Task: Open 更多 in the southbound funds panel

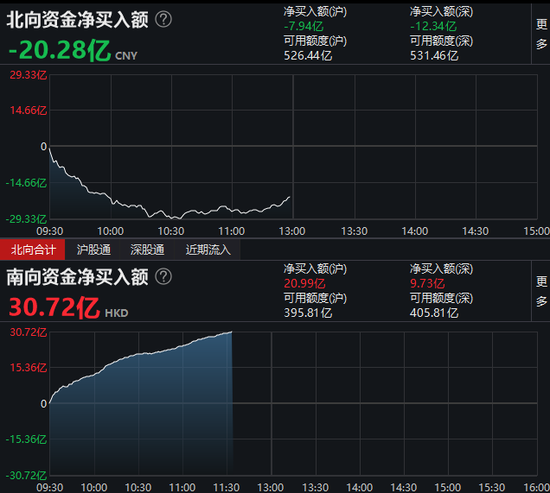Action: [x=541, y=291]
